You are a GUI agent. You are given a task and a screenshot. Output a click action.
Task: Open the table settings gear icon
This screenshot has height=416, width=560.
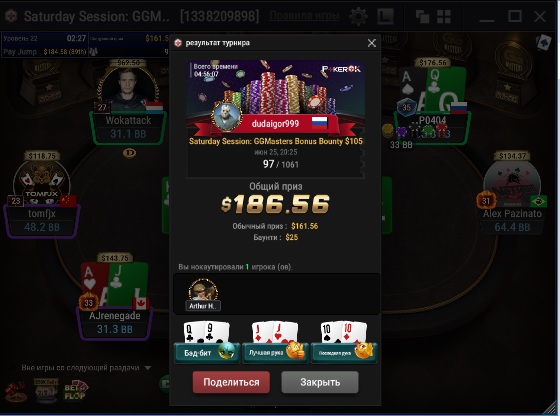(358, 16)
